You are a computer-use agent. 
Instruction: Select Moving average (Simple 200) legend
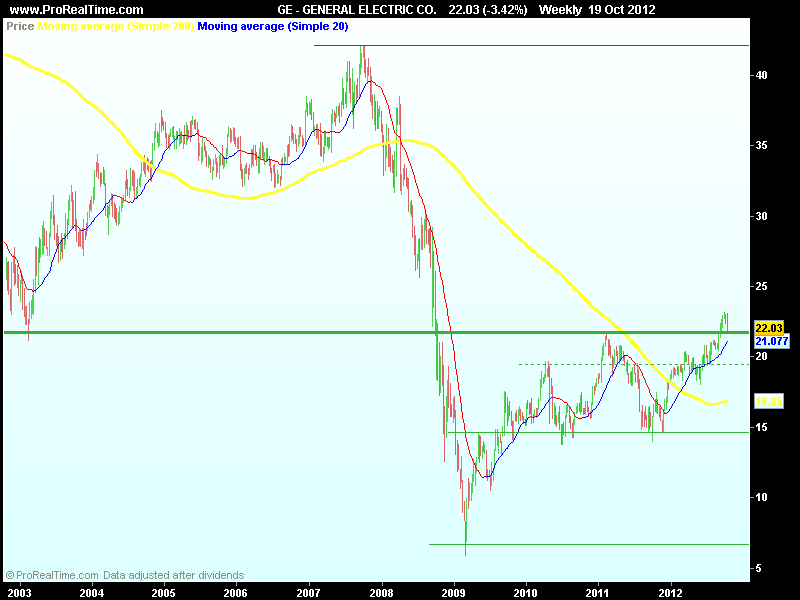click(116, 26)
